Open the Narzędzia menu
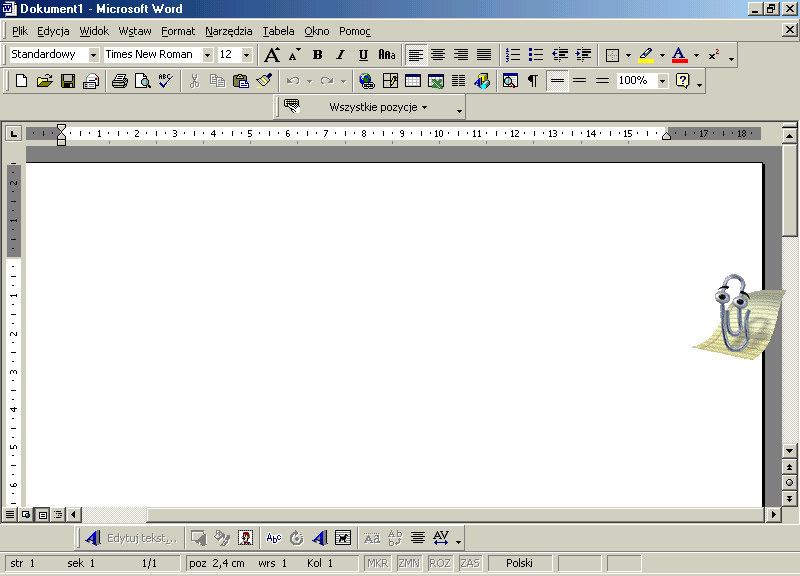Screen dimensions: 800x576 pos(229,31)
